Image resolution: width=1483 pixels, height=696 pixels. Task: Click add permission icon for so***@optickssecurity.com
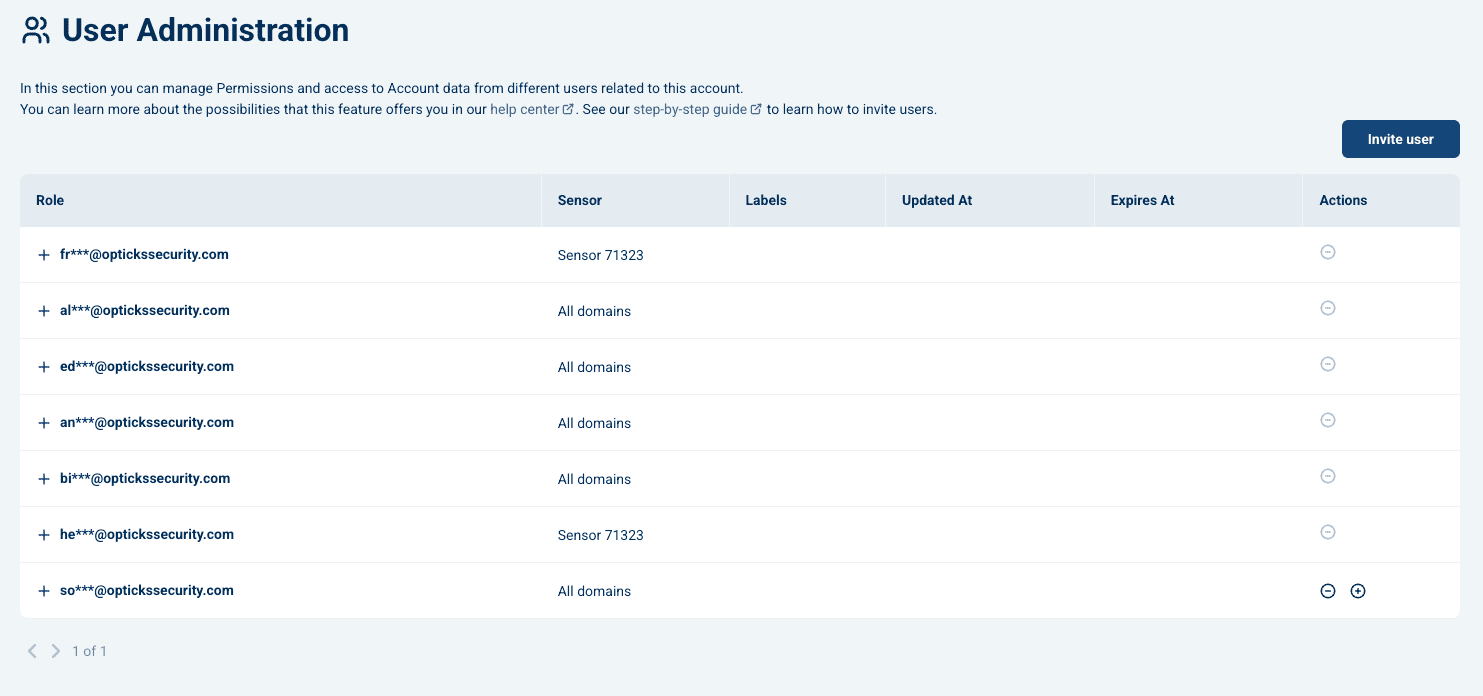[x=1358, y=591]
